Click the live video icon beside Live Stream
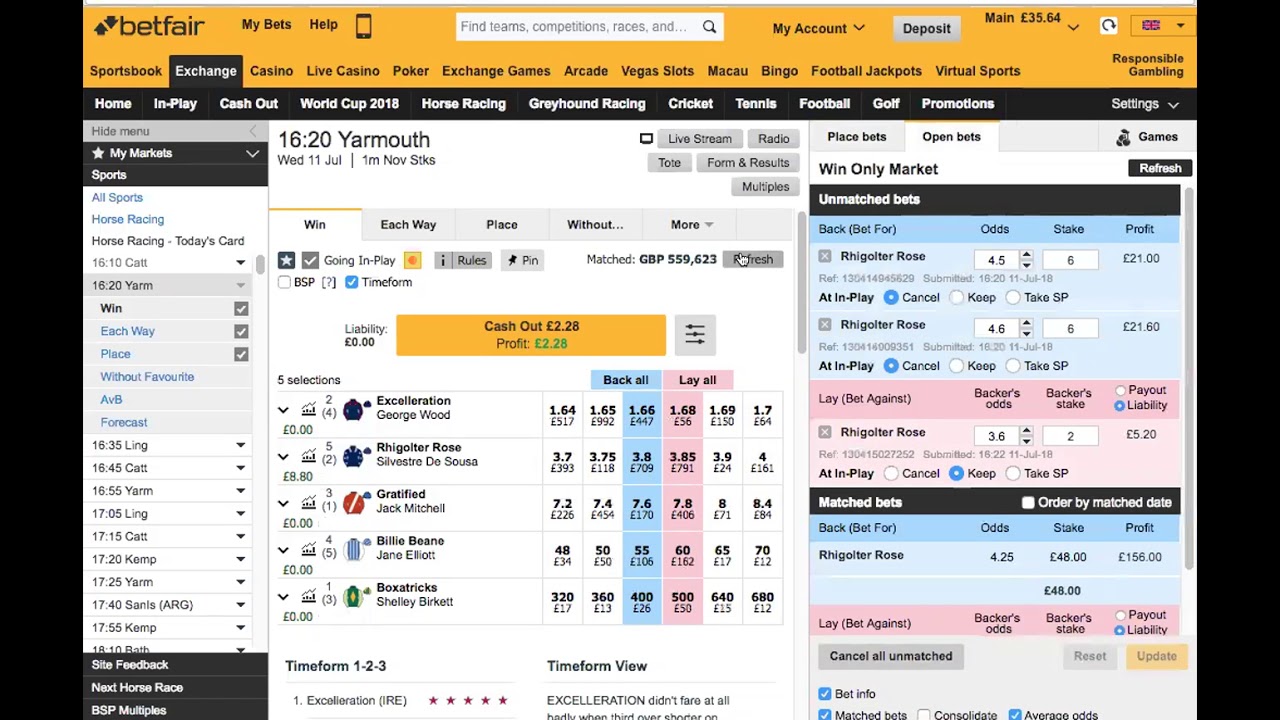1280x720 pixels. tap(646, 139)
